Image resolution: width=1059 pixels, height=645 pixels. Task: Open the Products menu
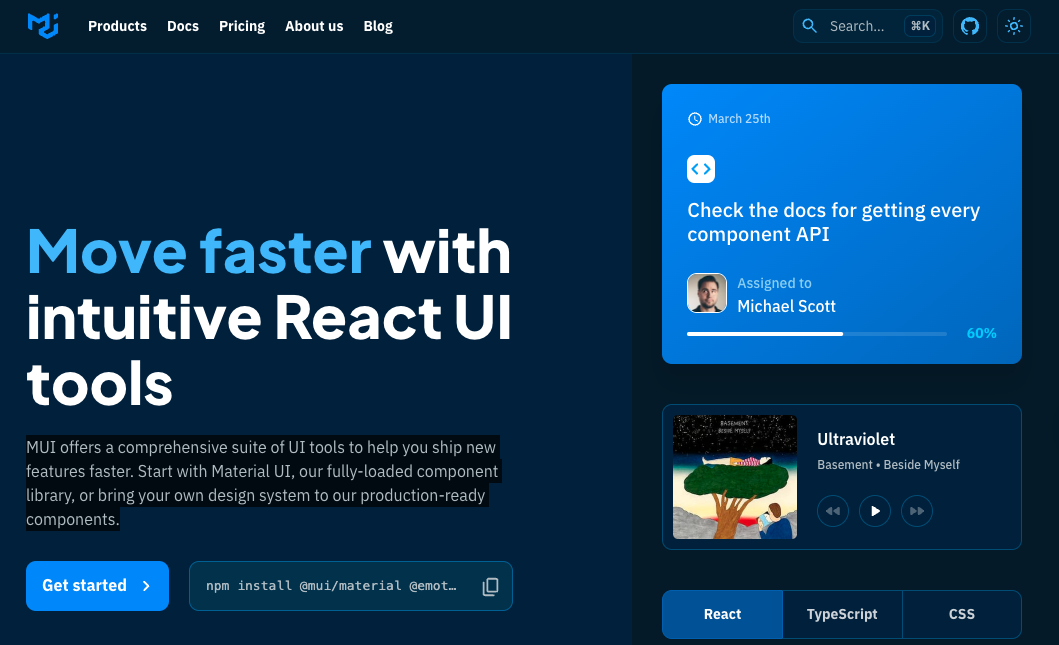(x=118, y=26)
